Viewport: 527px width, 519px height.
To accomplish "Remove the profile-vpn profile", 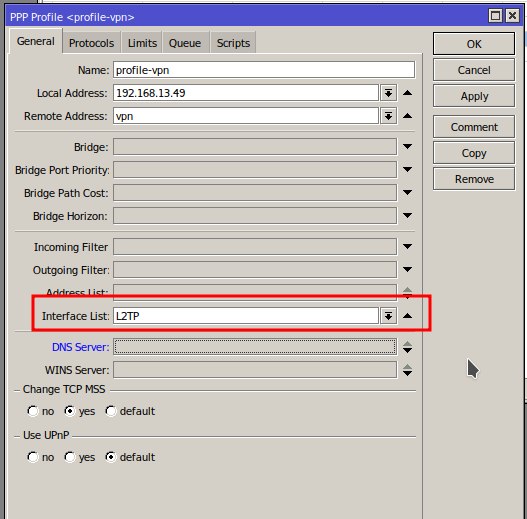I will click(474, 179).
